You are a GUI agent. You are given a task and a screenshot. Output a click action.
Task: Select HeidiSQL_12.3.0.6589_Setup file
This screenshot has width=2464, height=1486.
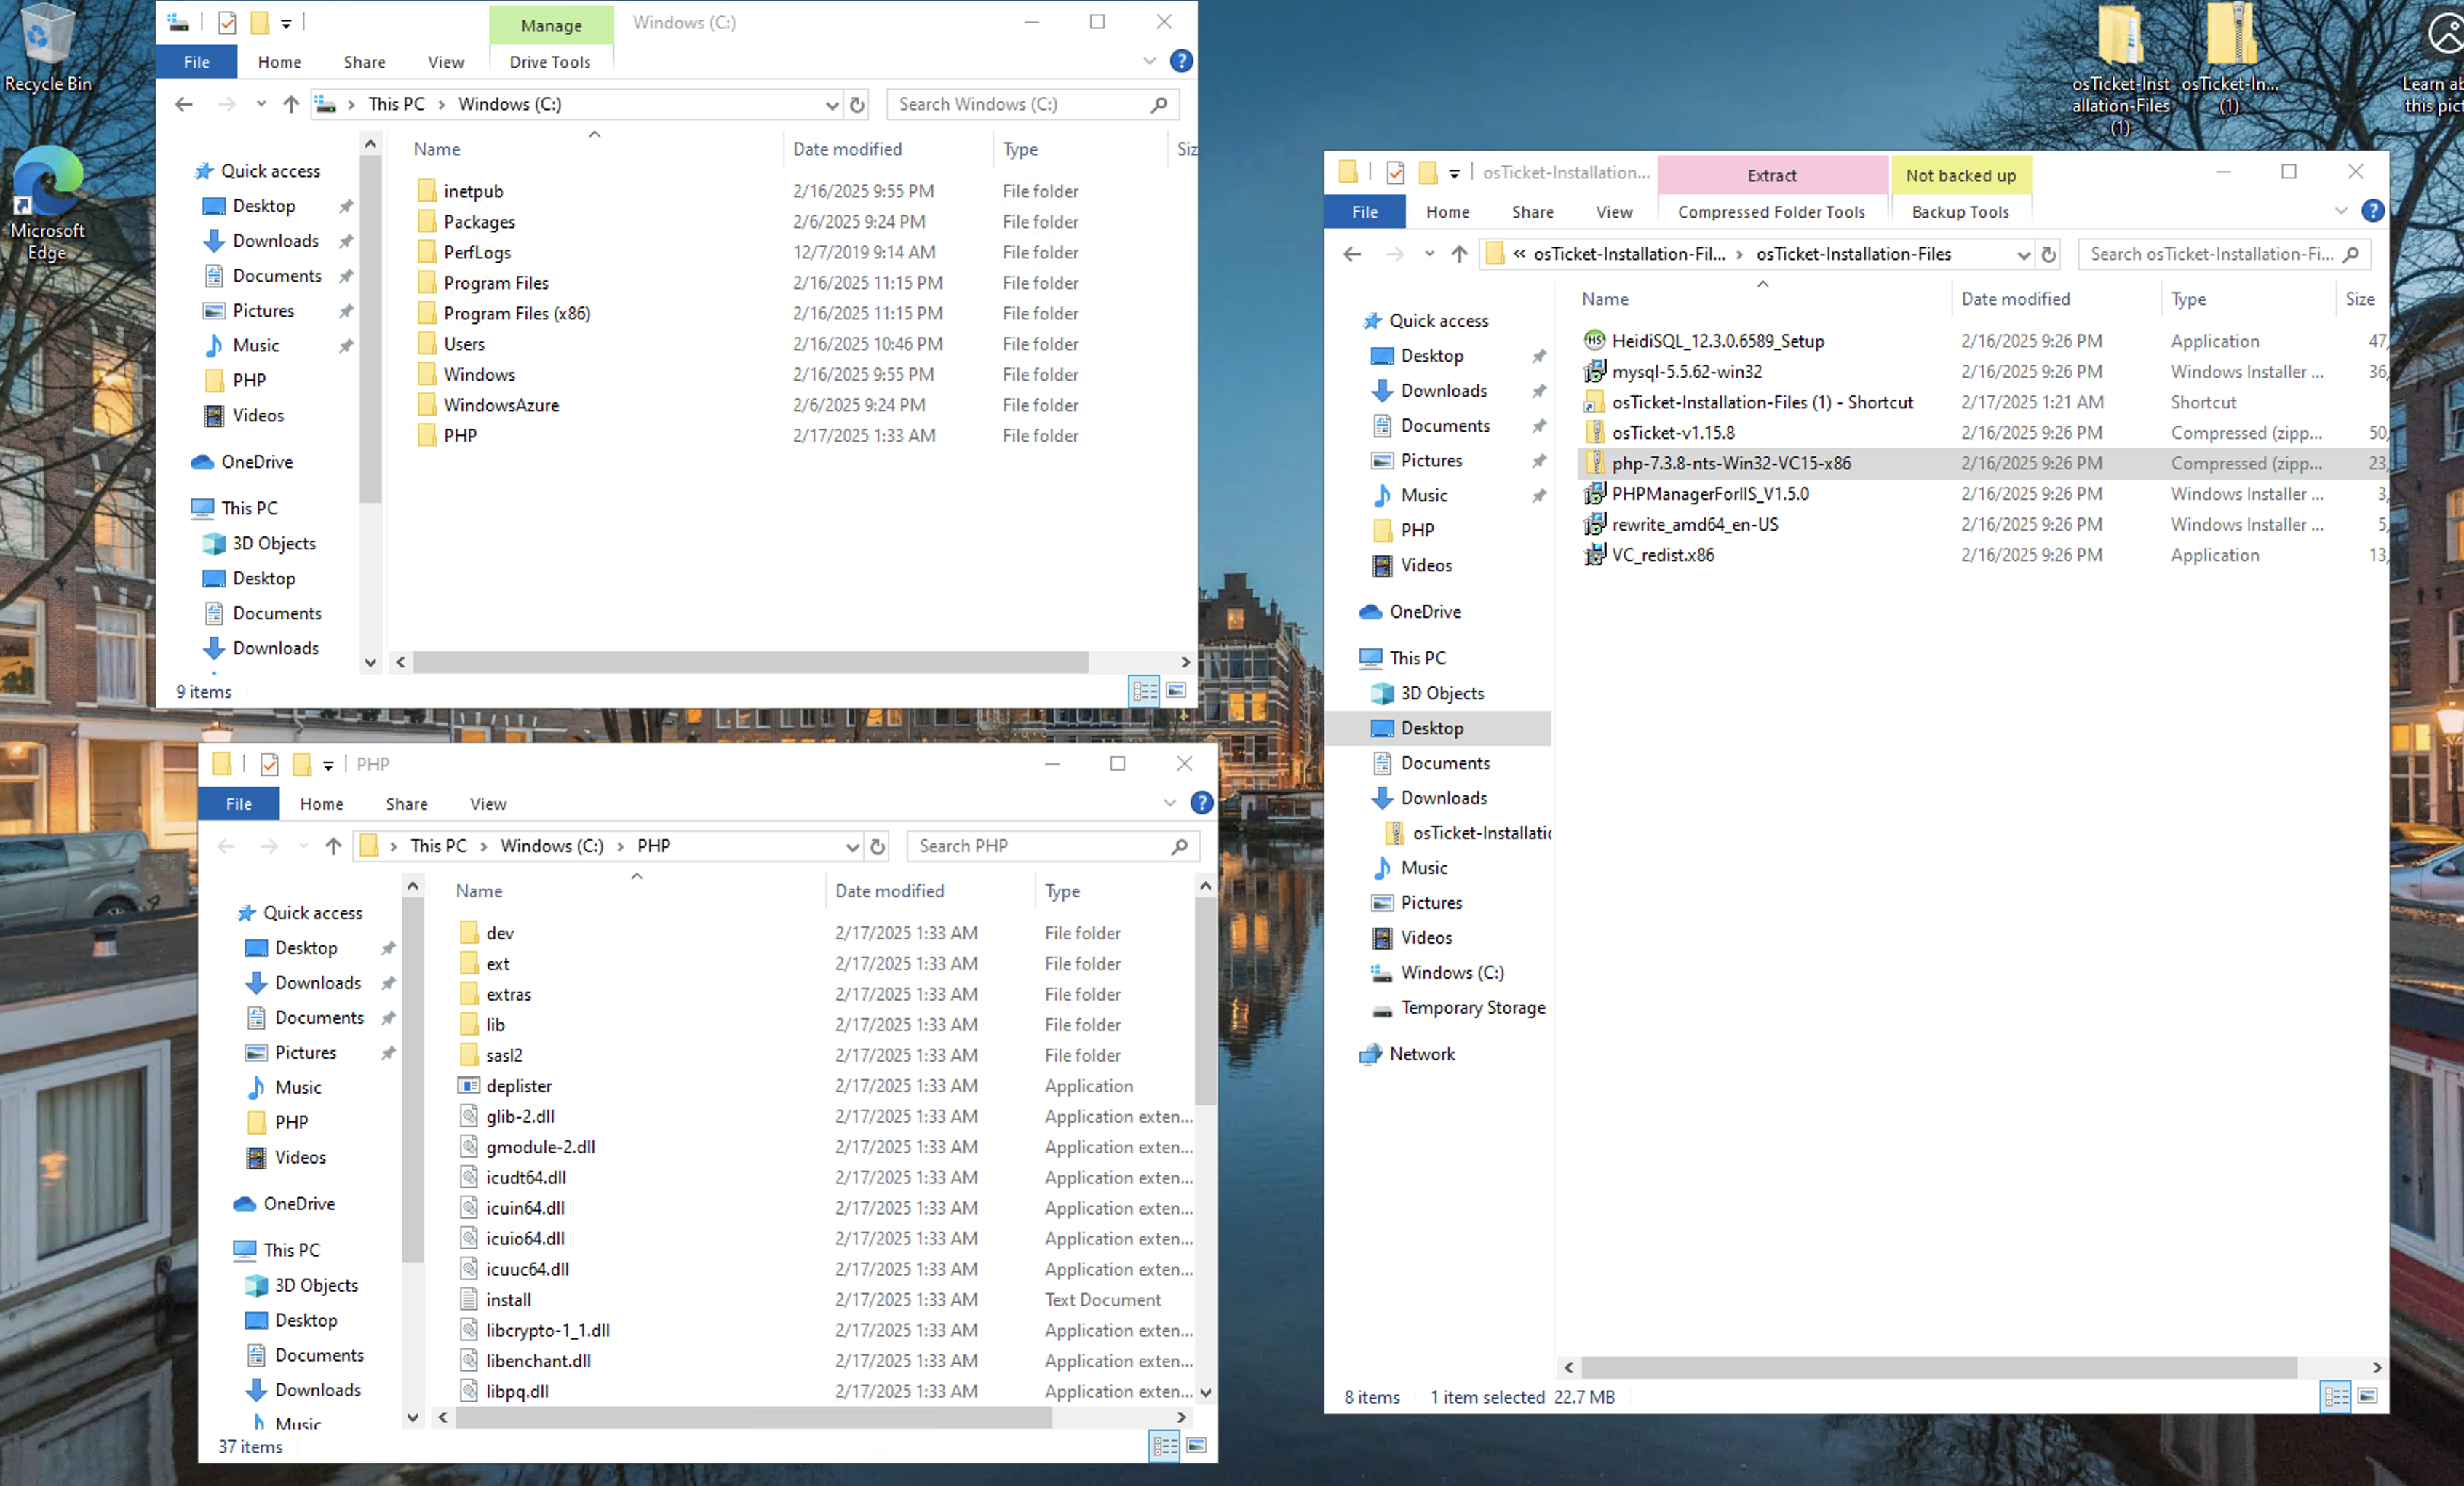pos(1718,341)
